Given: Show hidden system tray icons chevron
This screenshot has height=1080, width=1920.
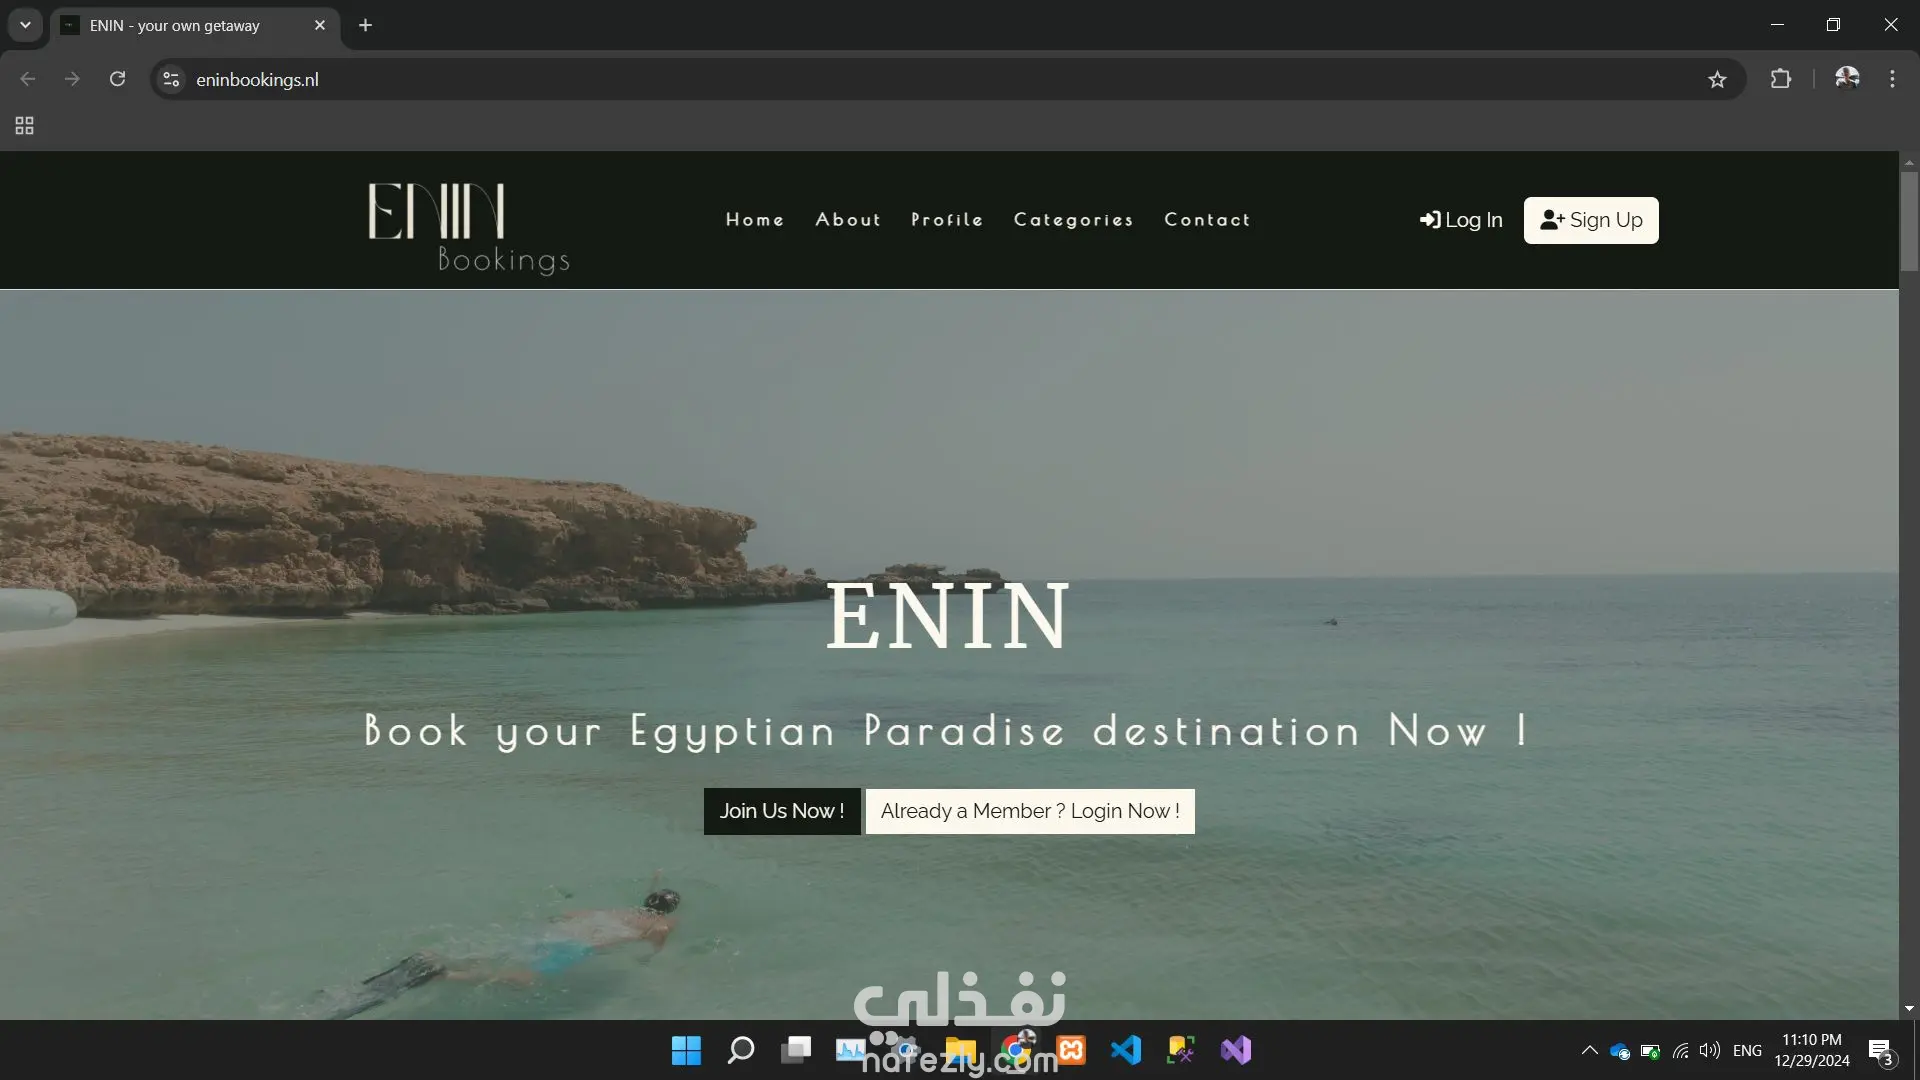Looking at the screenshot, I should (1589, 1050).
